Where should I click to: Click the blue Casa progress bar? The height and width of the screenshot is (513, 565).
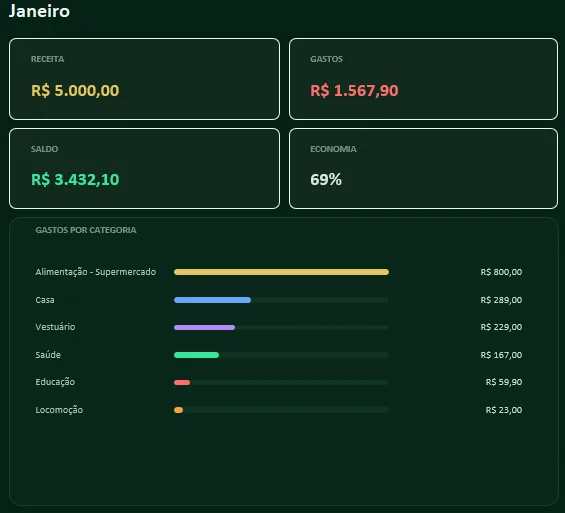click(x=212, y=300)
